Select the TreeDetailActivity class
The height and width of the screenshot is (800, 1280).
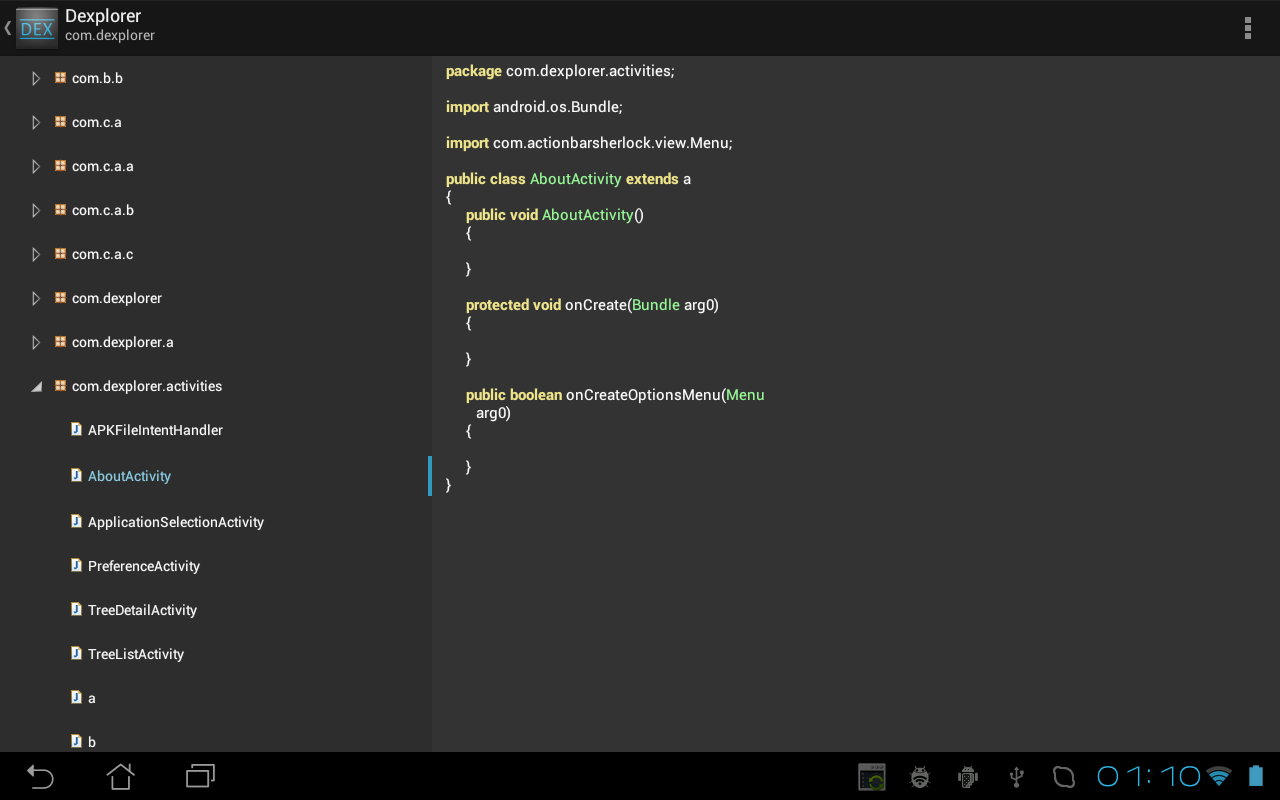tap(142, 610)
